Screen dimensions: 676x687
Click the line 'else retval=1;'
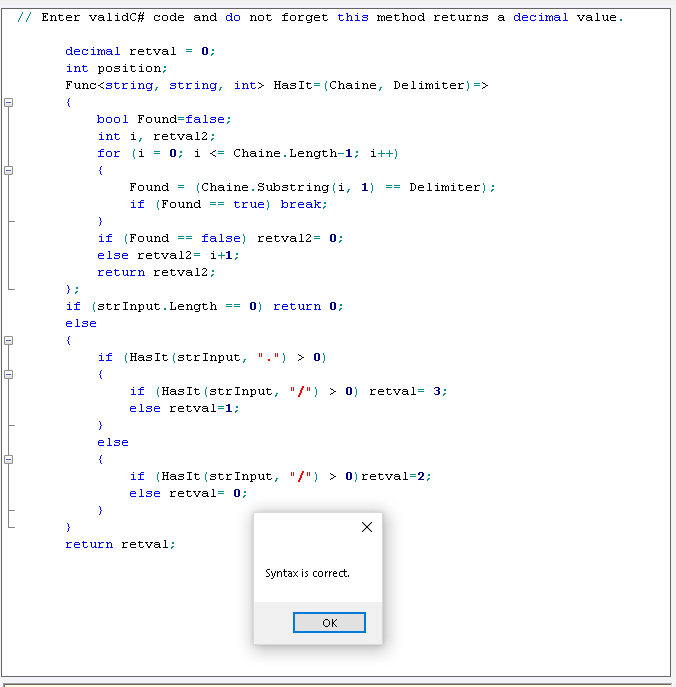point(184,408)
